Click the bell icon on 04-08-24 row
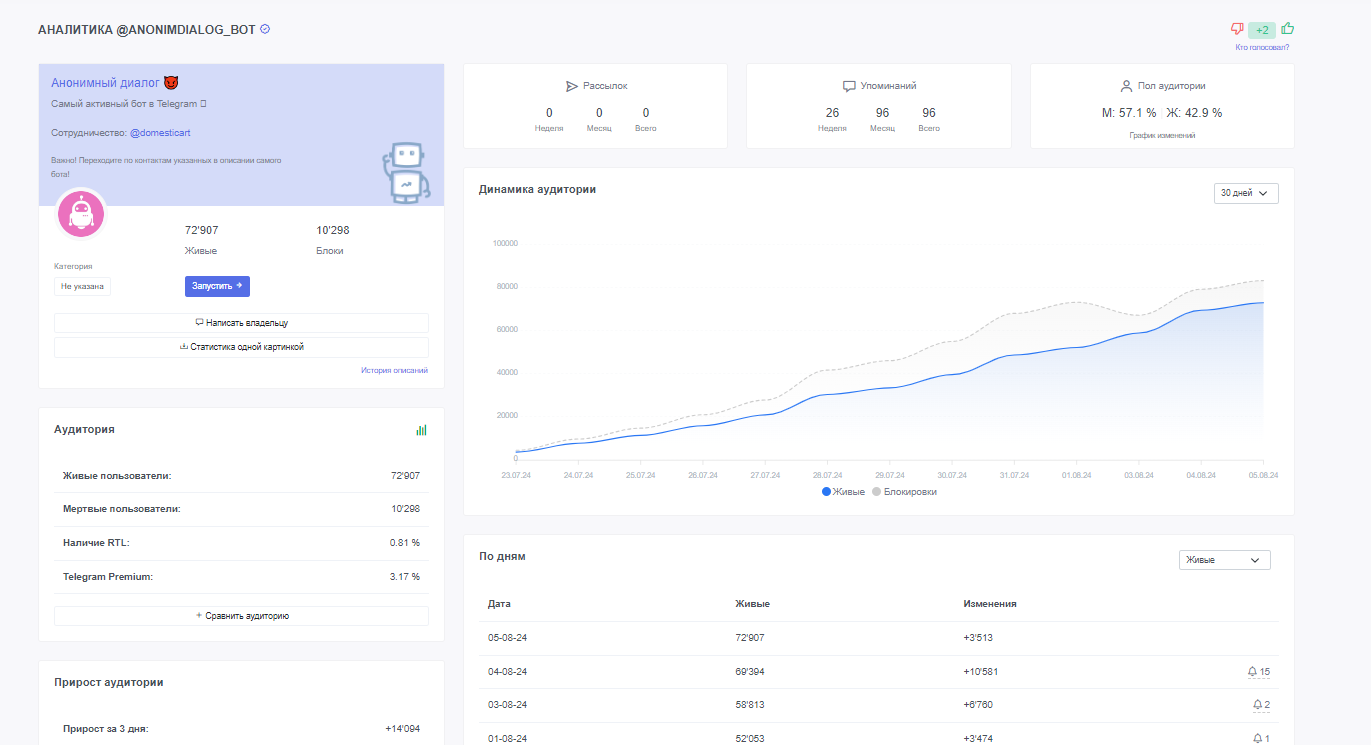Viewport: 1371px width, 745px height. click(1253, 672)
